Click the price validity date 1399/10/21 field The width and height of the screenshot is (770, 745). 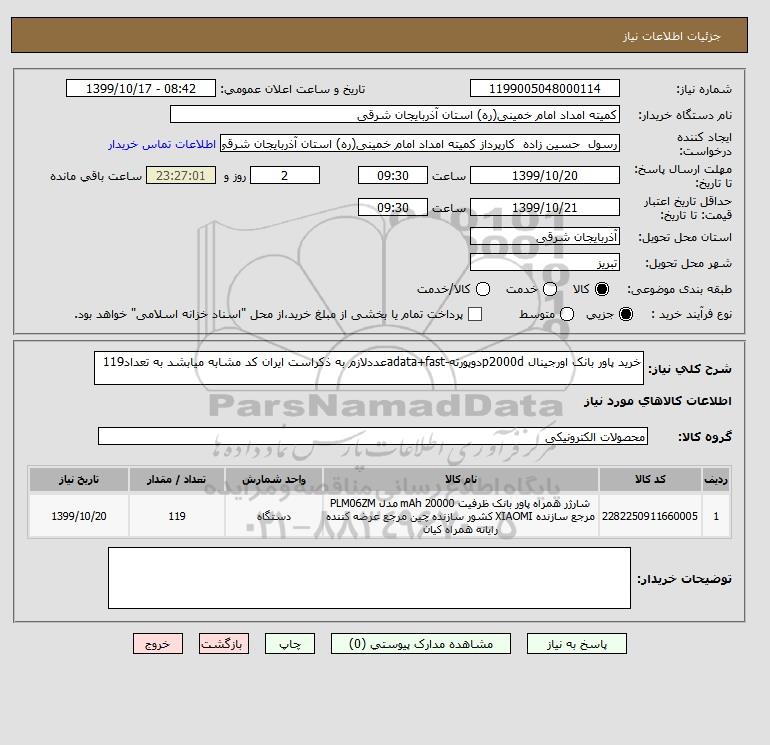[x=545, y=207]
